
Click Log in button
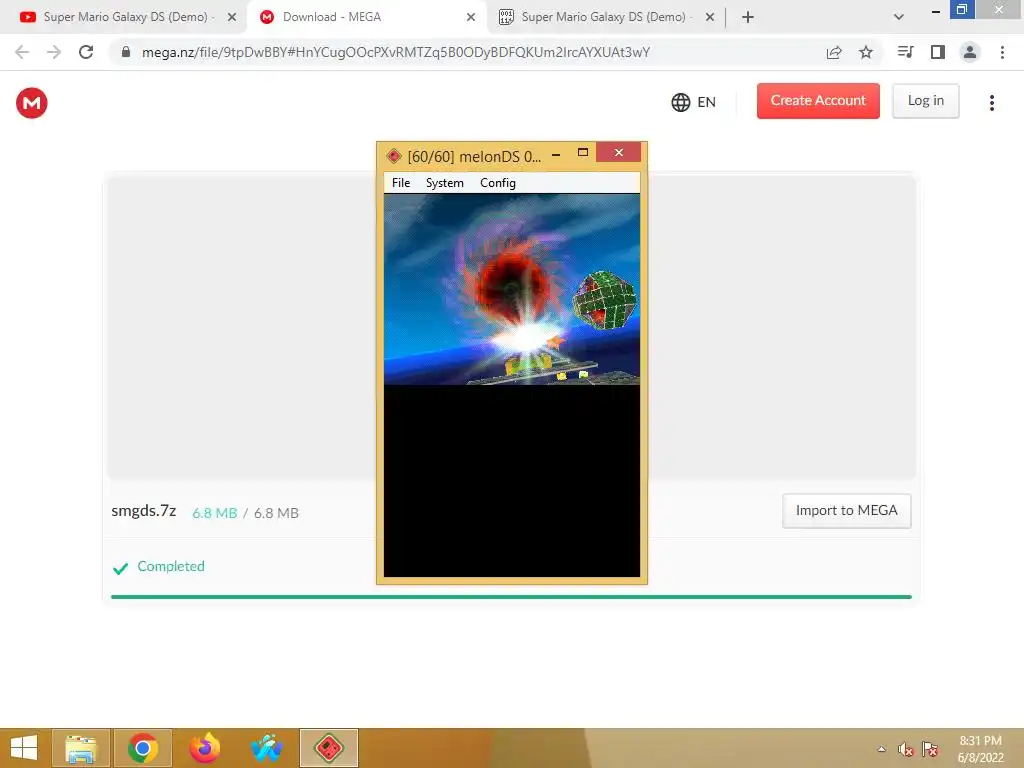coord(926,101)
